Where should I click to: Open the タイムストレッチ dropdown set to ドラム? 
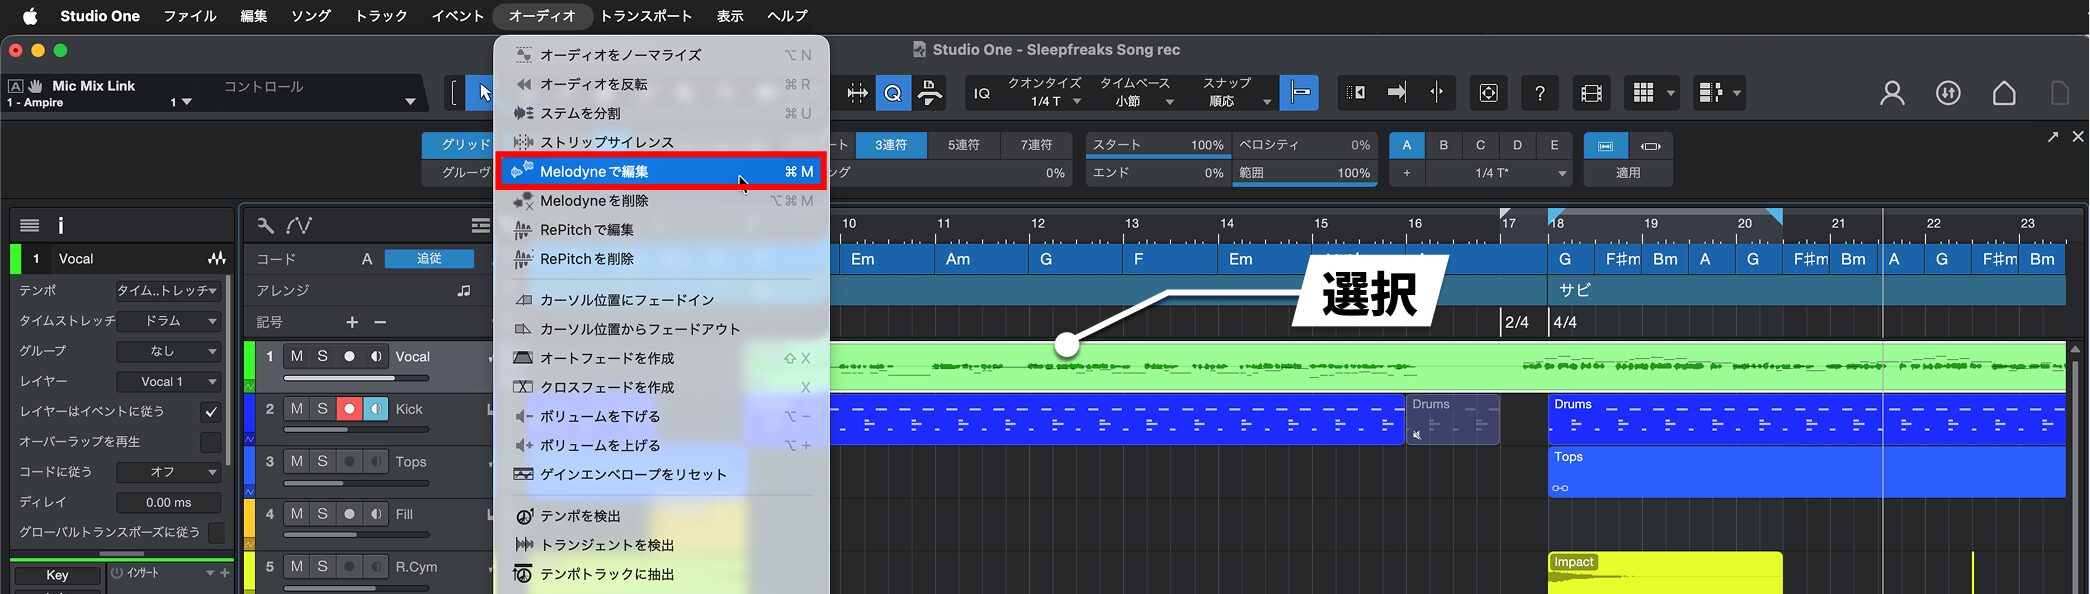coord(168,321)
